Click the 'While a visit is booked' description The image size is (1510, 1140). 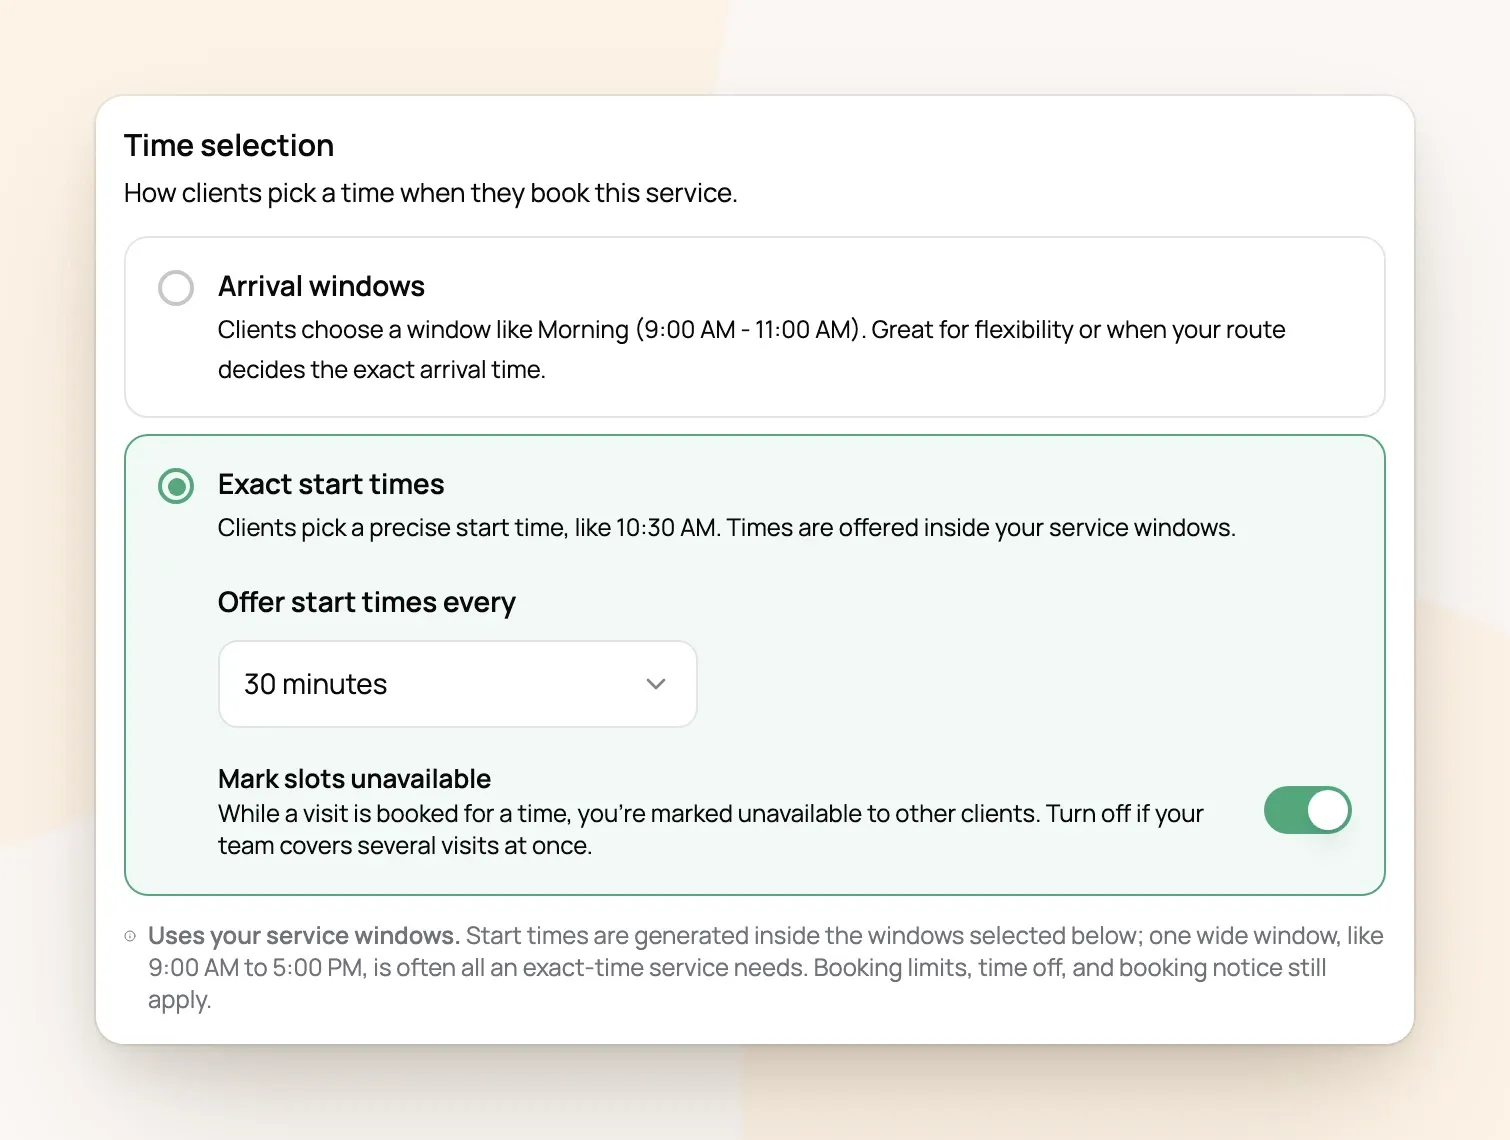pos(711,830)
